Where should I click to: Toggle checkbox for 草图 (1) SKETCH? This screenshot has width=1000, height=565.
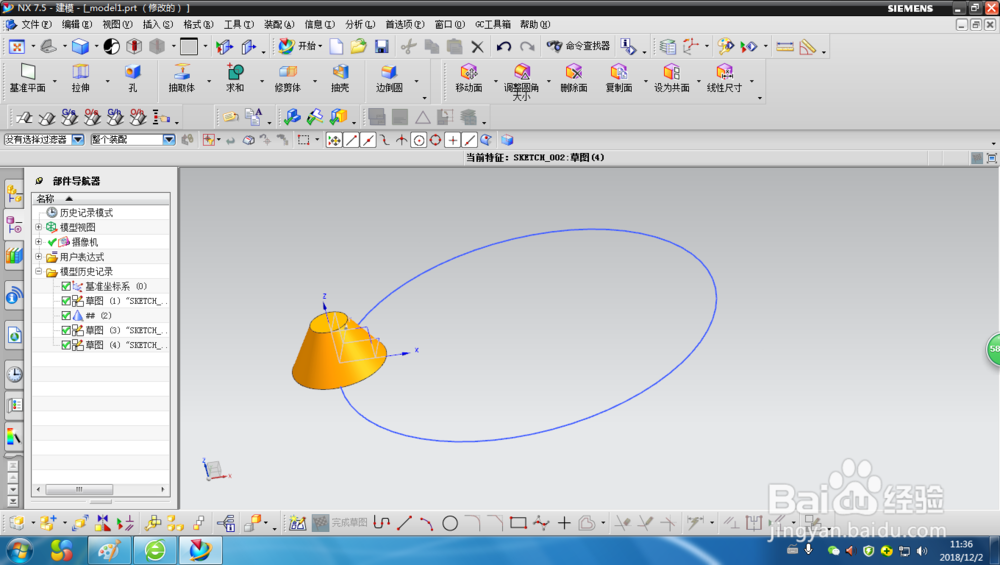66,301
